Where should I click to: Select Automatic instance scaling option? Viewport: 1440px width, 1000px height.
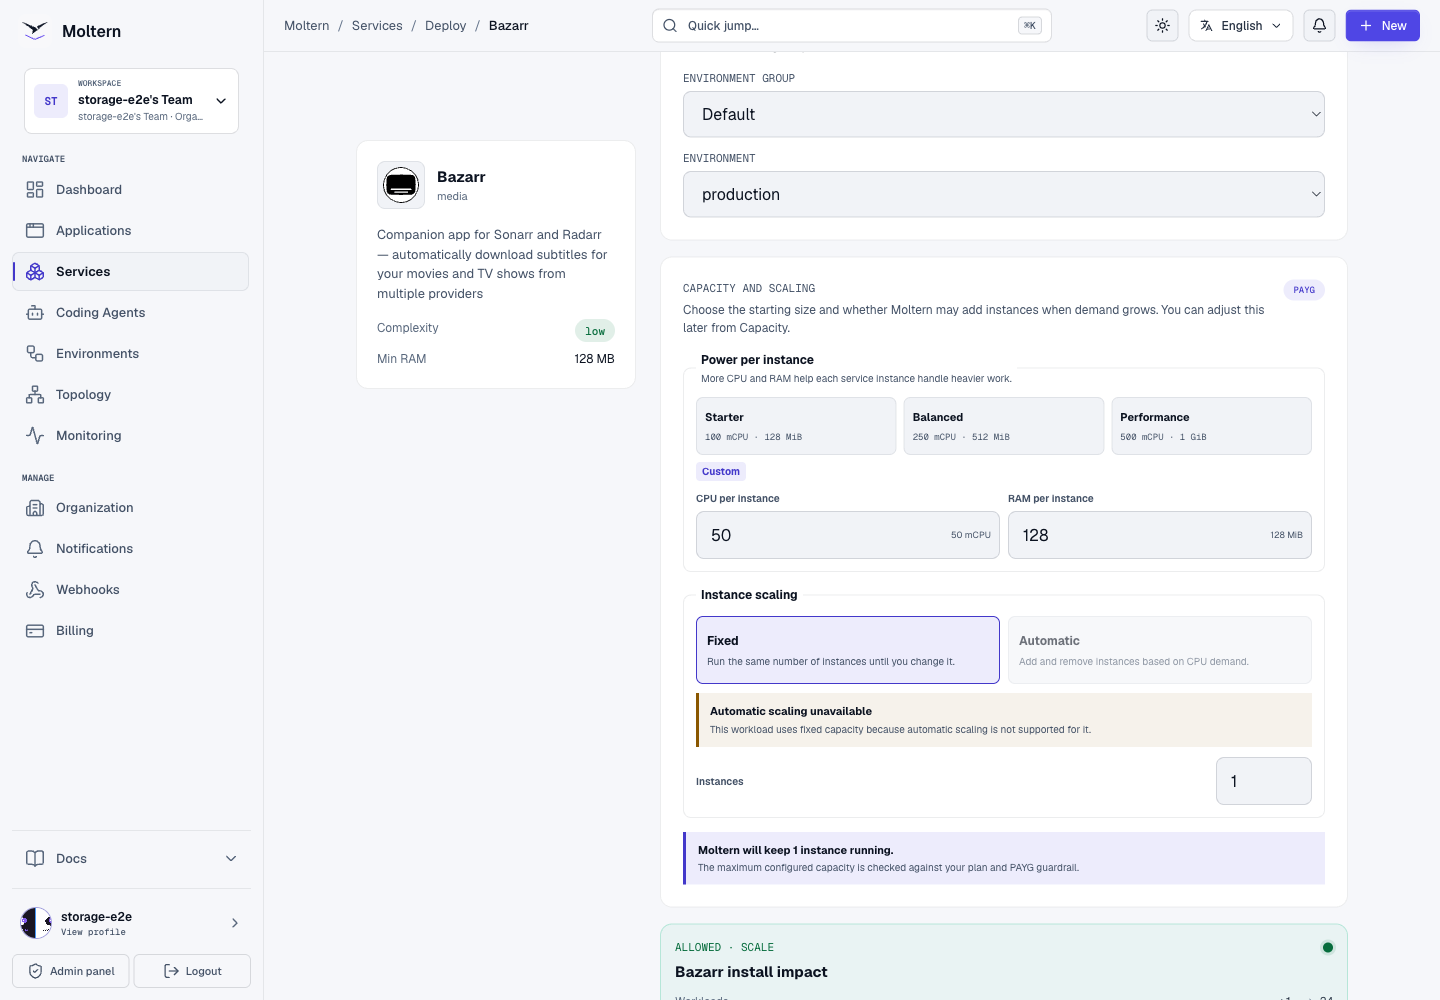click(x=1160, y=650)
